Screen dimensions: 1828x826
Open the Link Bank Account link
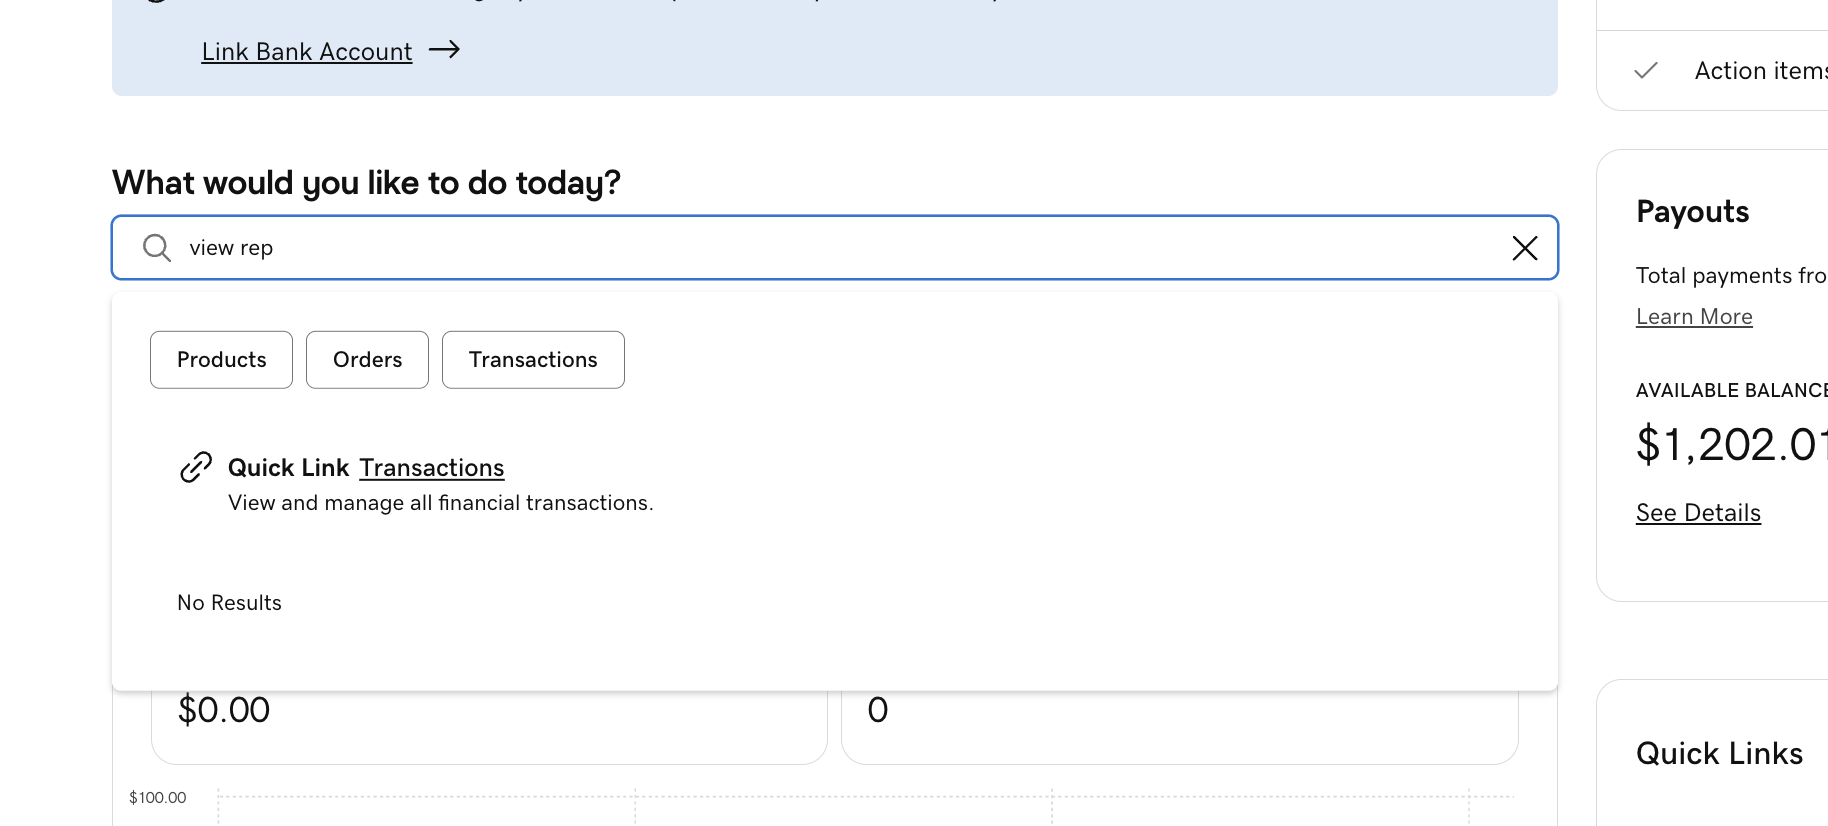pos(307,52)
